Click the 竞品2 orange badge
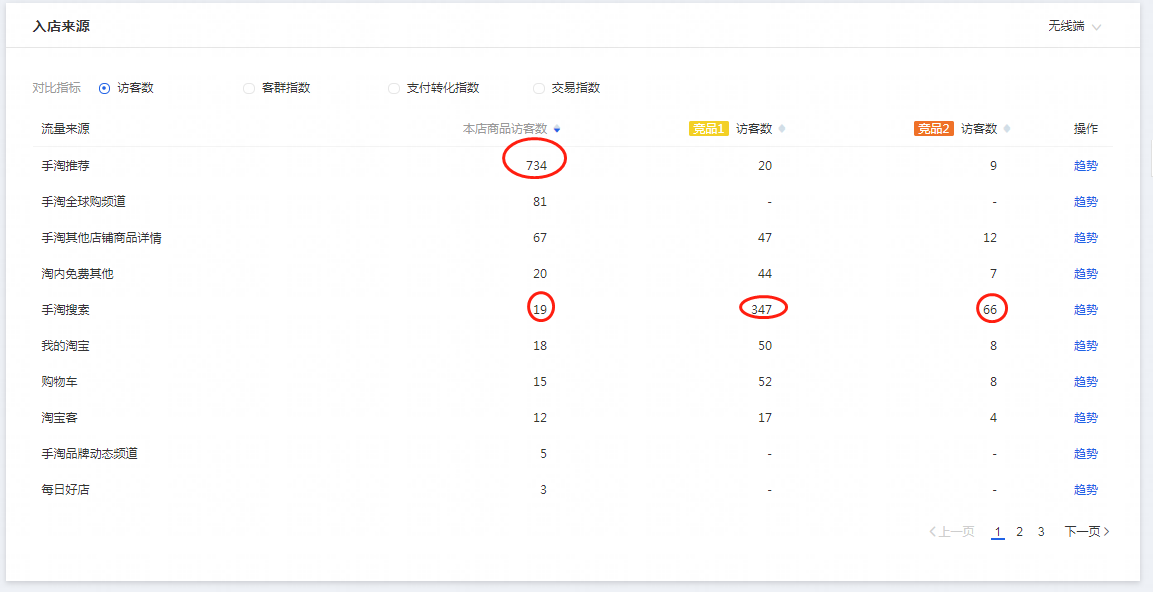1153x592 pixels. pyautogui.click(x=934, y=129)
